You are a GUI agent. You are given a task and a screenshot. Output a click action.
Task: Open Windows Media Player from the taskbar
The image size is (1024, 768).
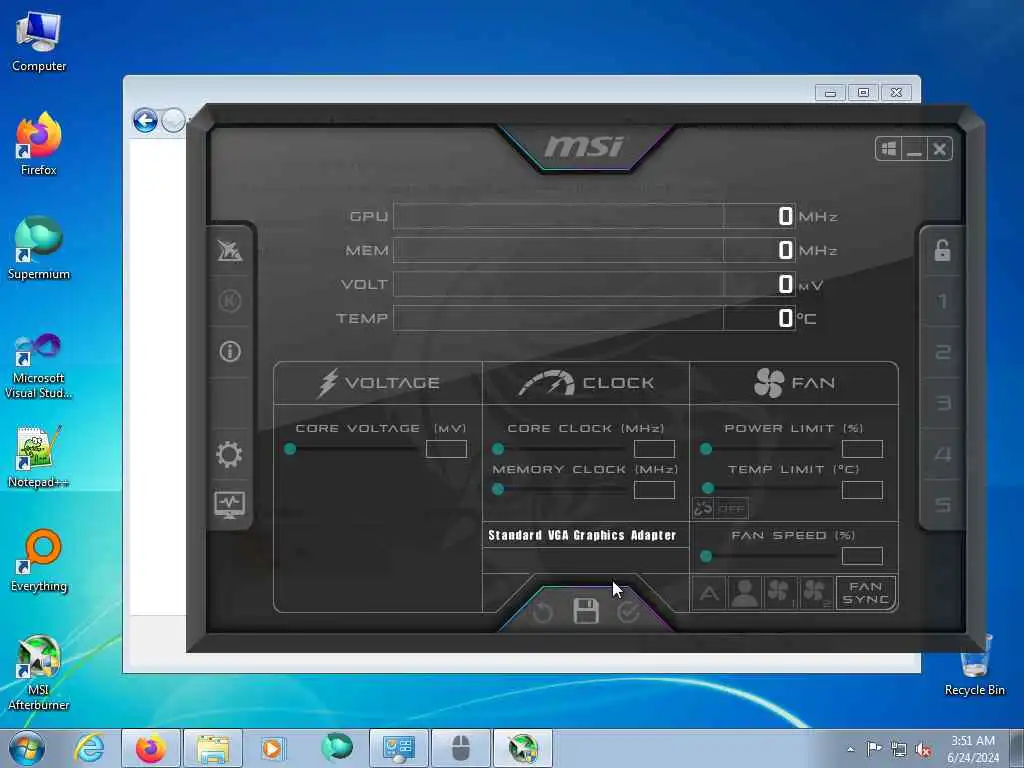274,748
